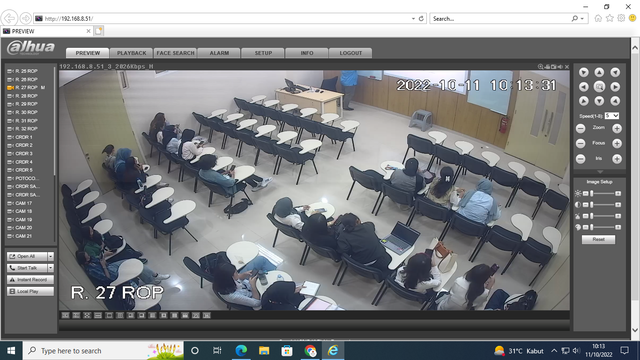Toggle the R. 25 ROP camera channel

click(x=27, y=71)
